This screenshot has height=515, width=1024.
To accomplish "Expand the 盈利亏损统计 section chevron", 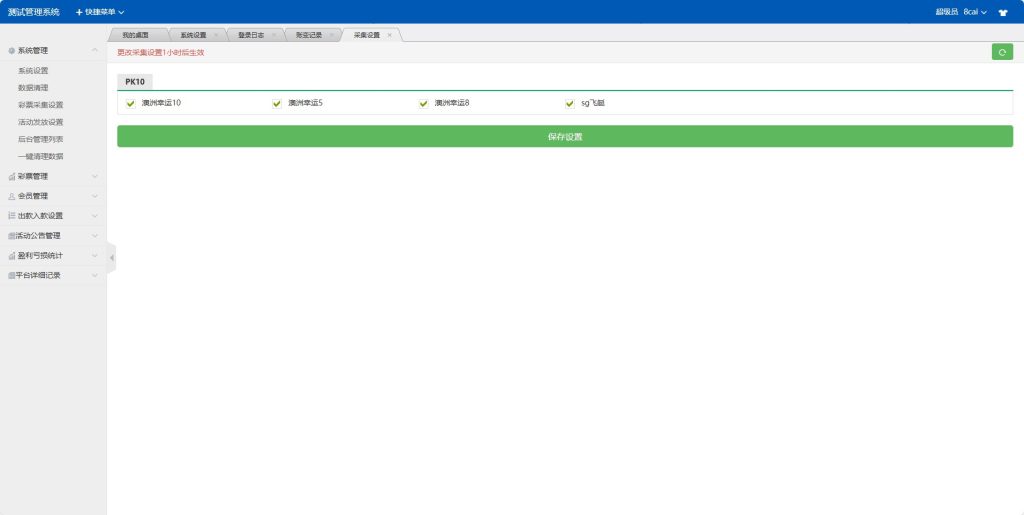I will pos(95,255).
